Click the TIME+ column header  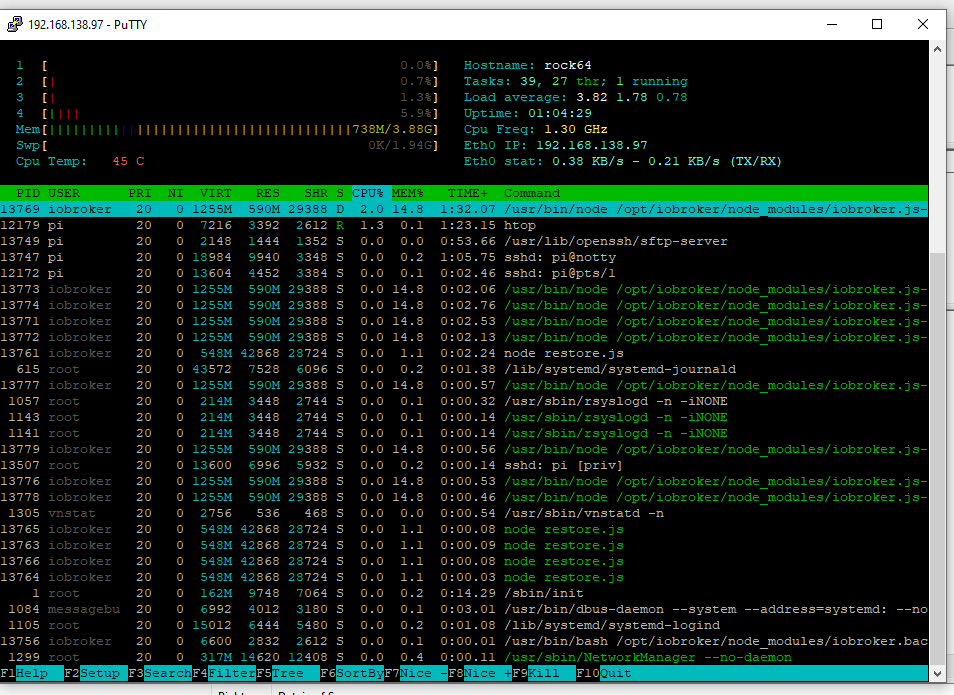point(468,193)
